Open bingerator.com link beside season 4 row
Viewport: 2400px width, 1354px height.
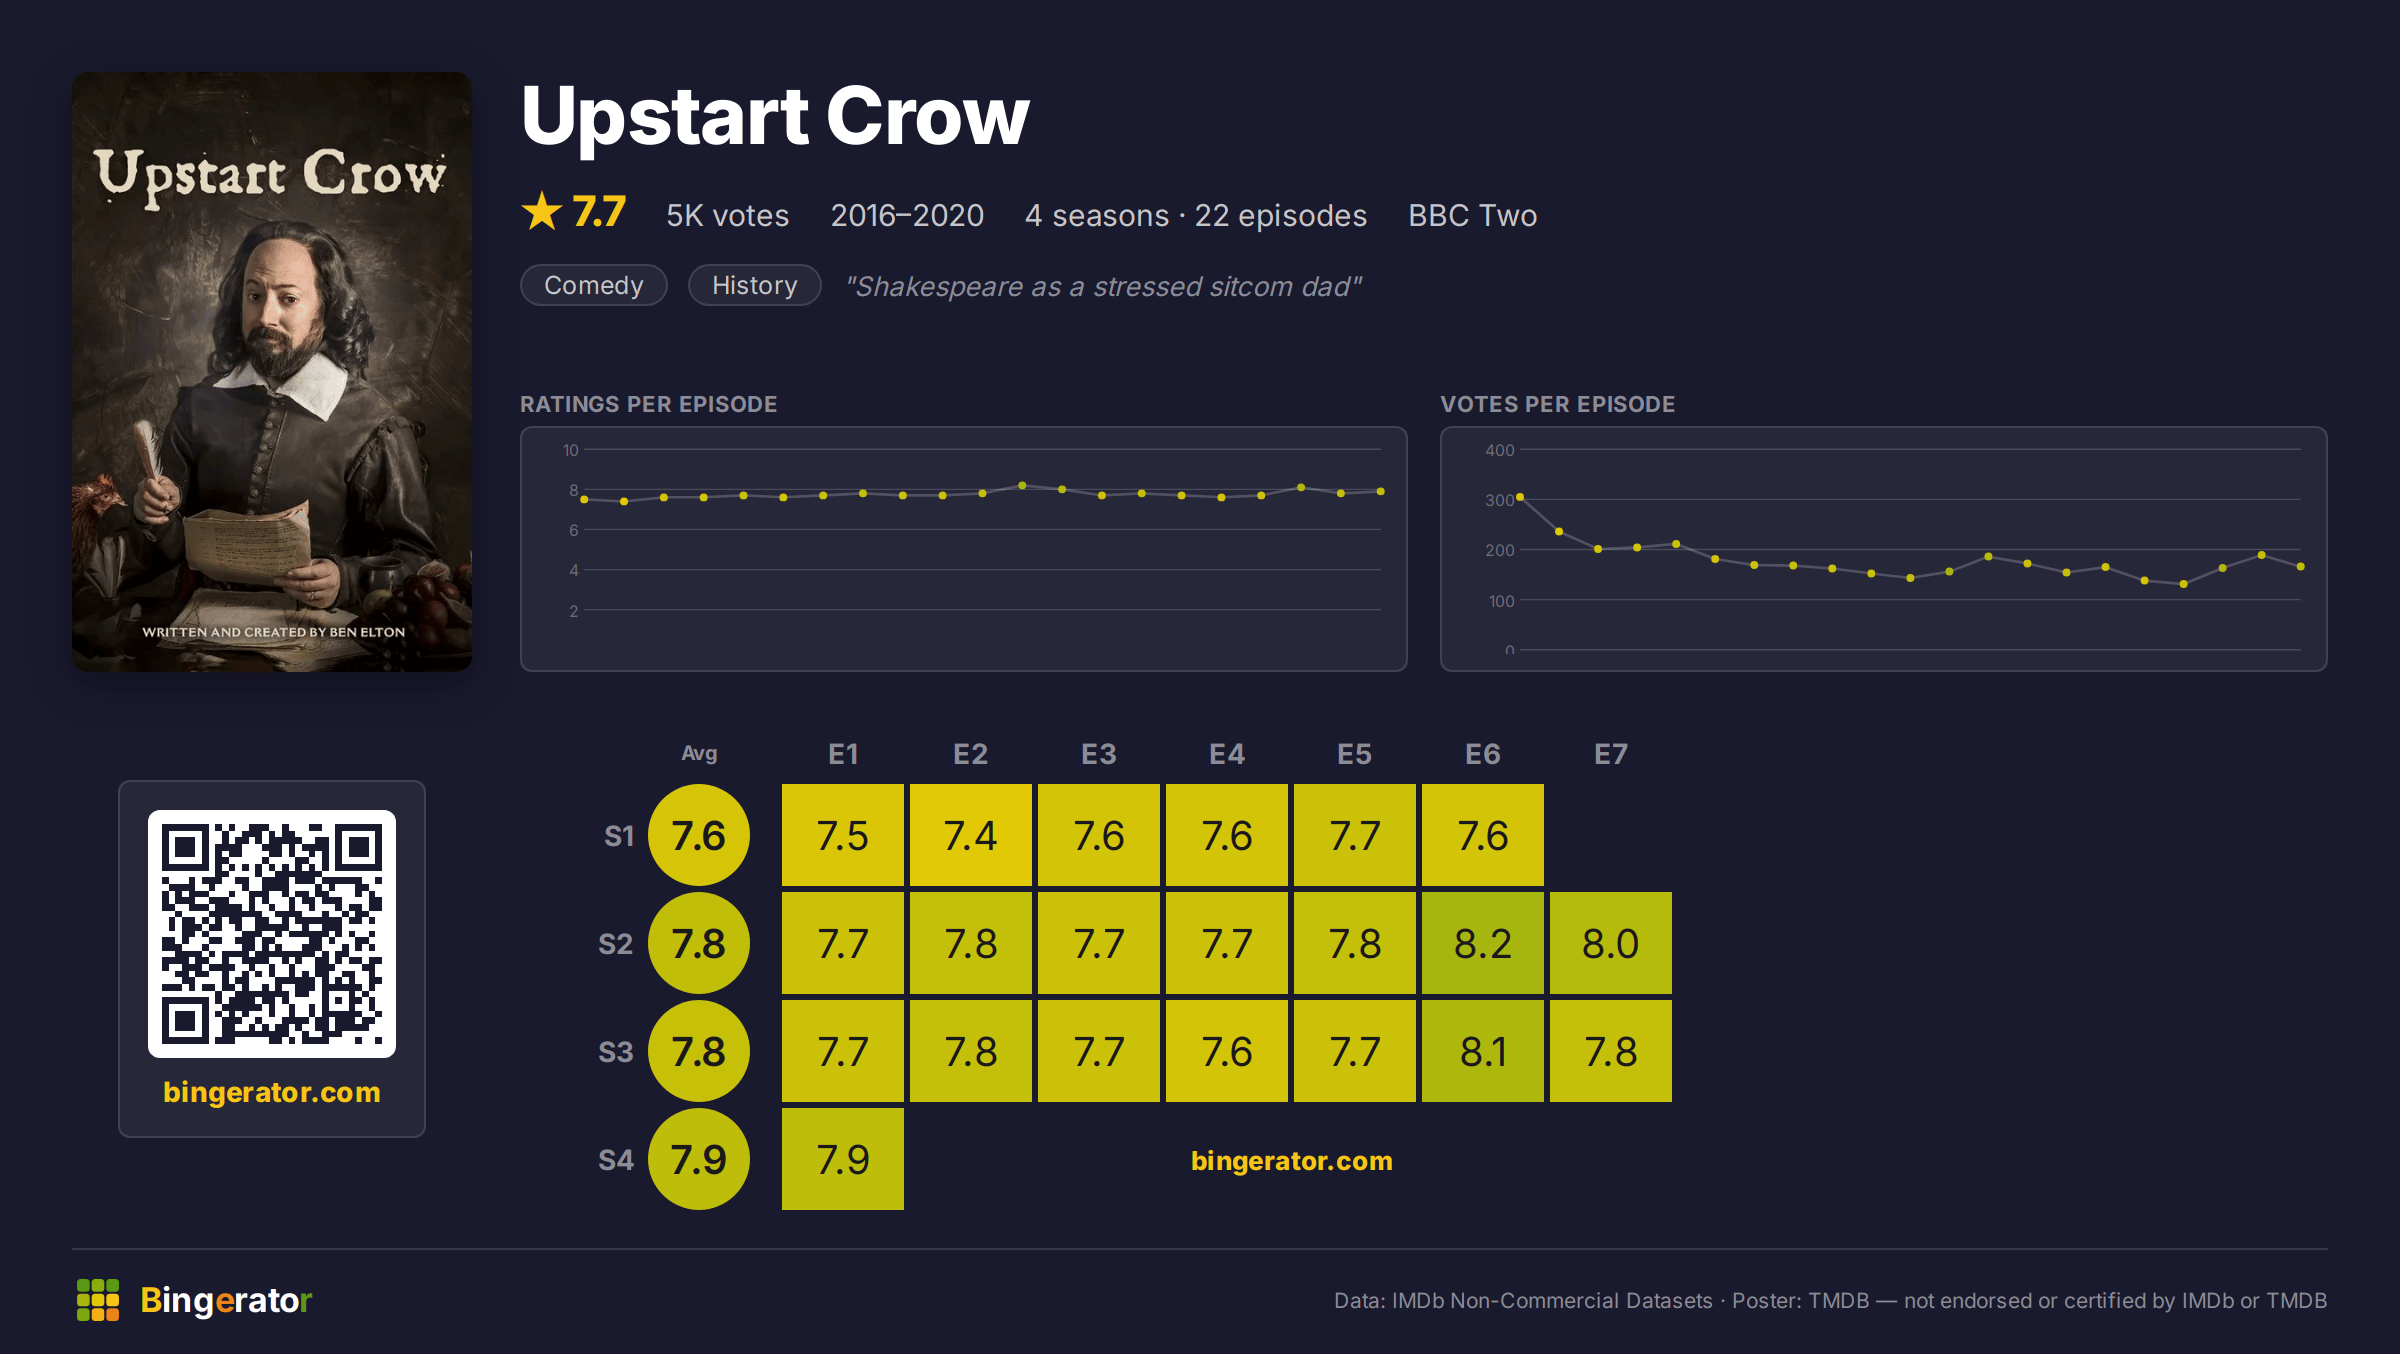pos(1292,1161)
